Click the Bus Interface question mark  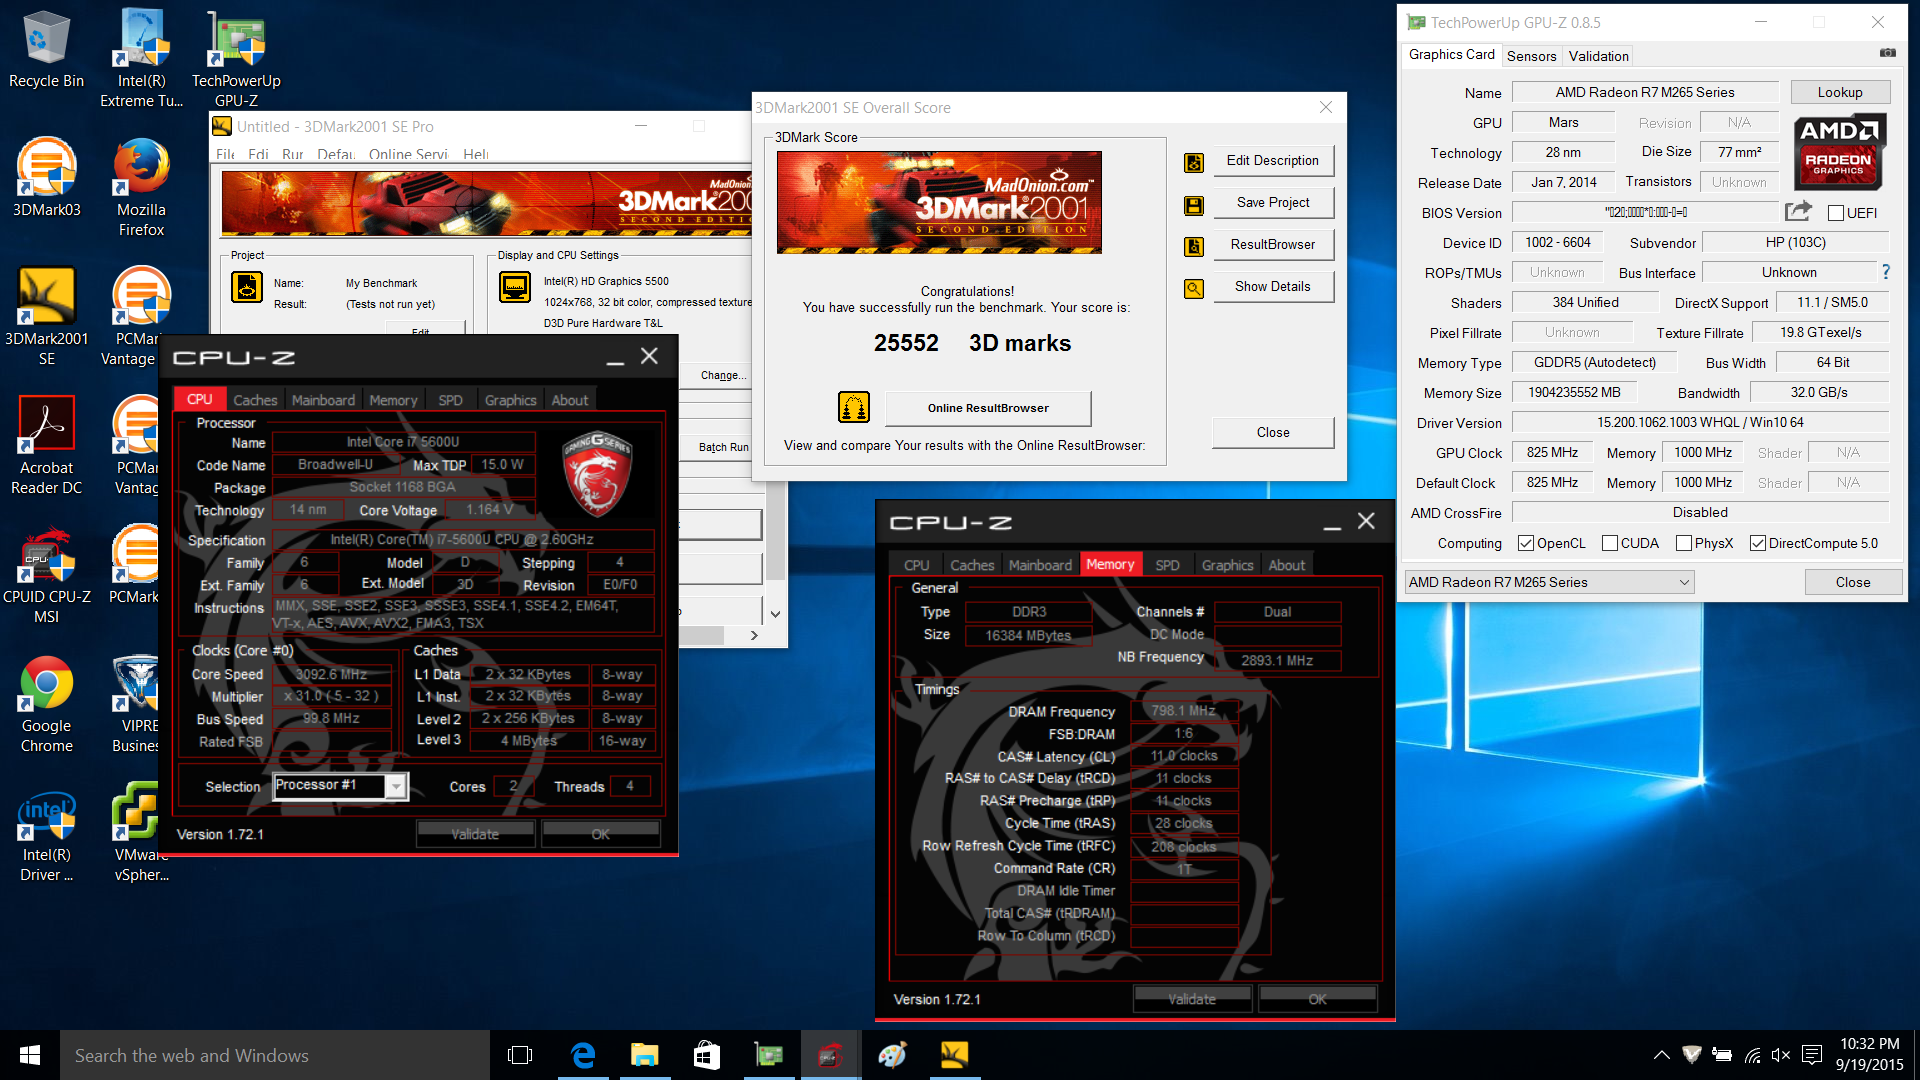[1886, 272]
